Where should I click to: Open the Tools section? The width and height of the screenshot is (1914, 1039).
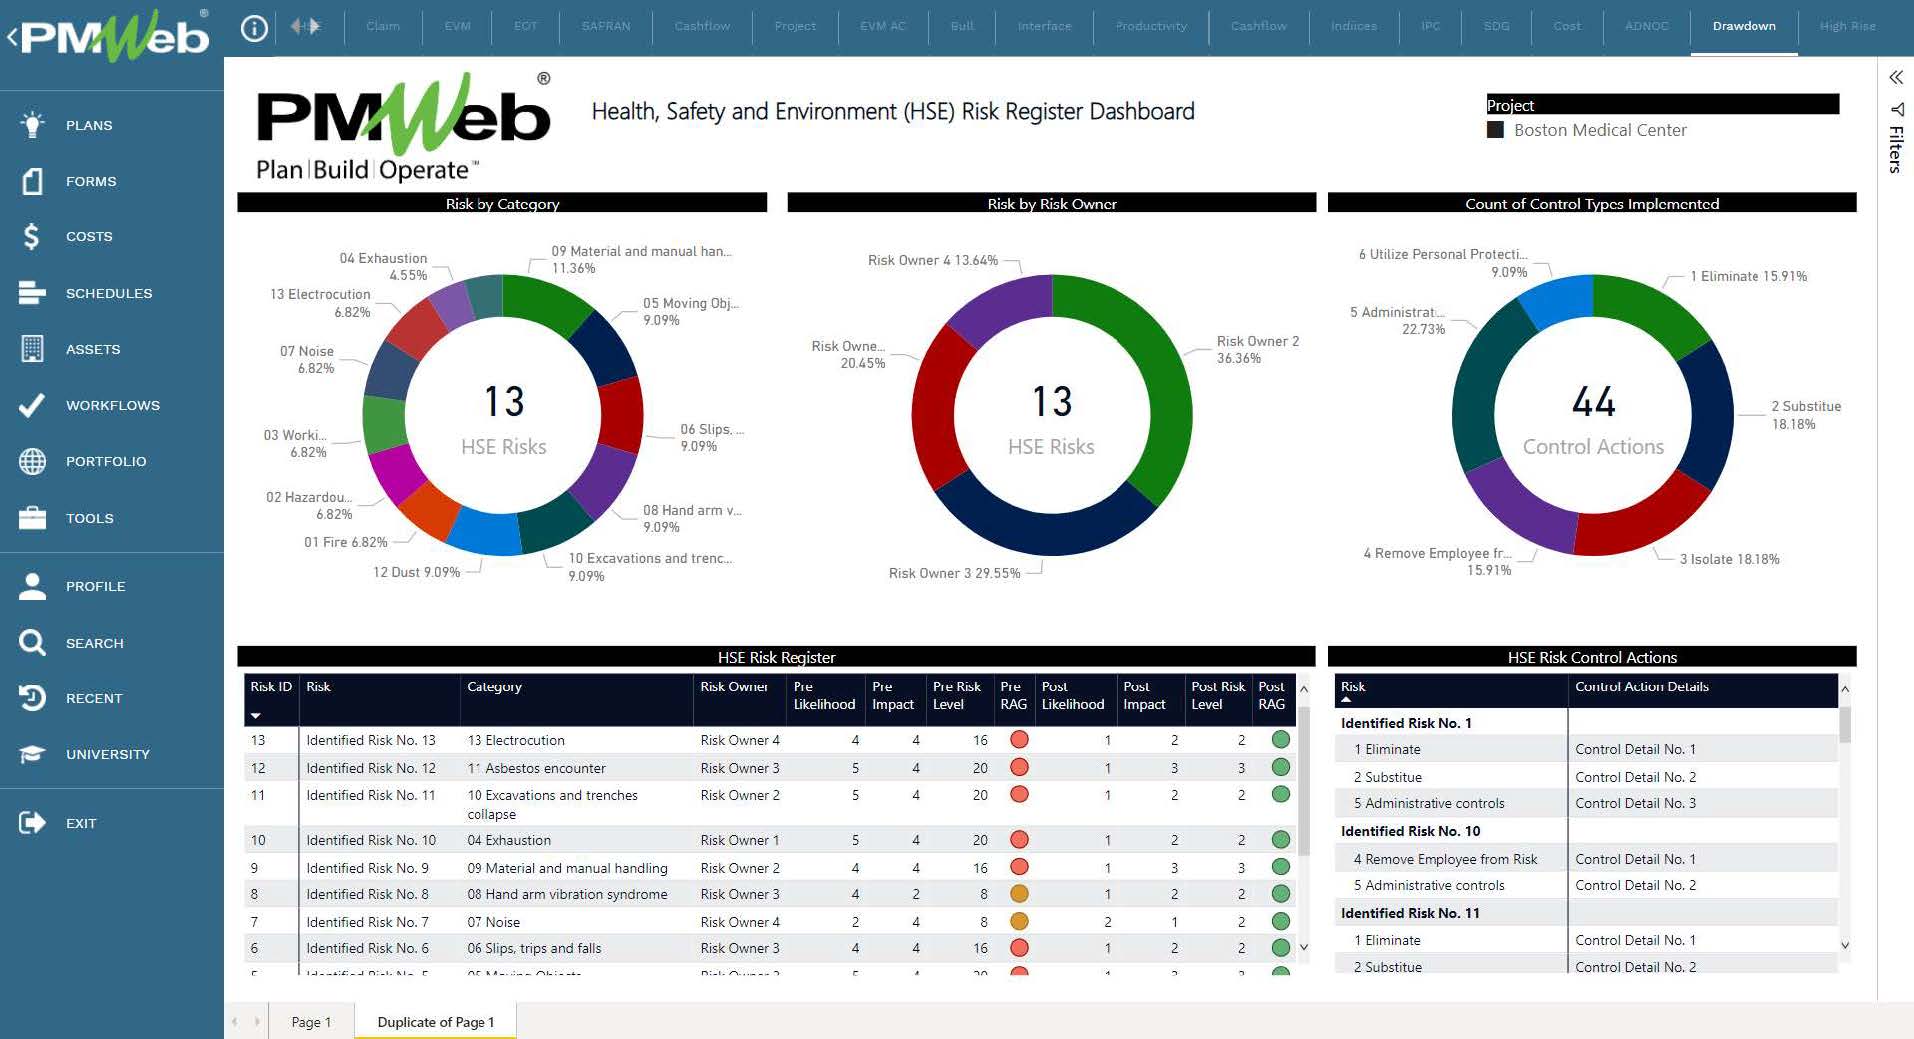[89, 518]
